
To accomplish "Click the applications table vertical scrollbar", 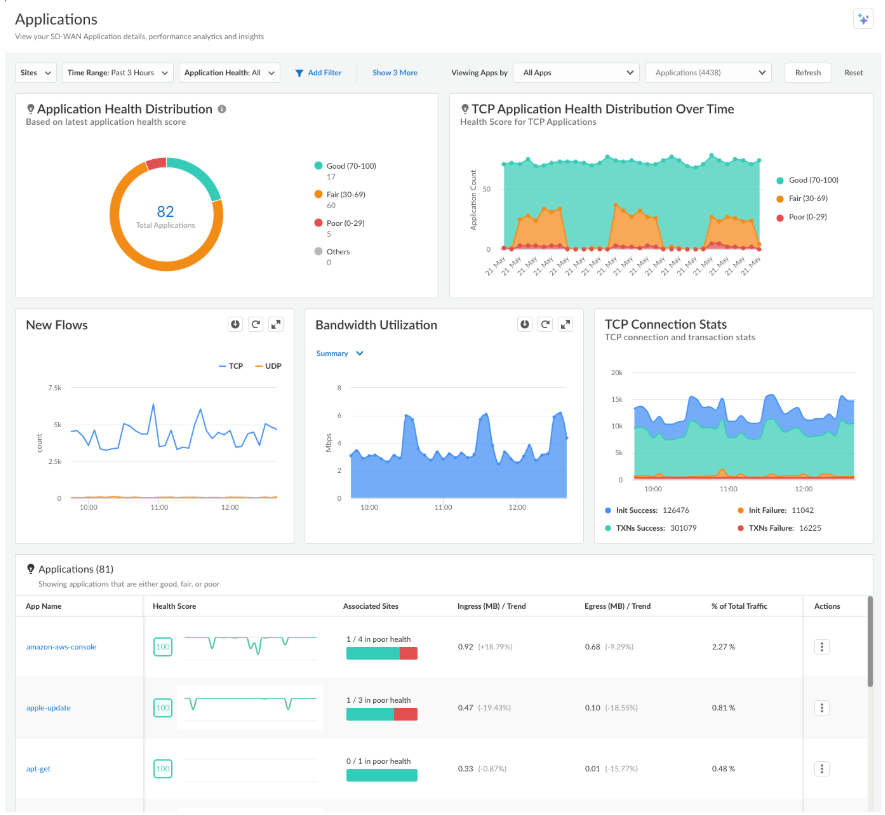I will click(x=868, y=640).
